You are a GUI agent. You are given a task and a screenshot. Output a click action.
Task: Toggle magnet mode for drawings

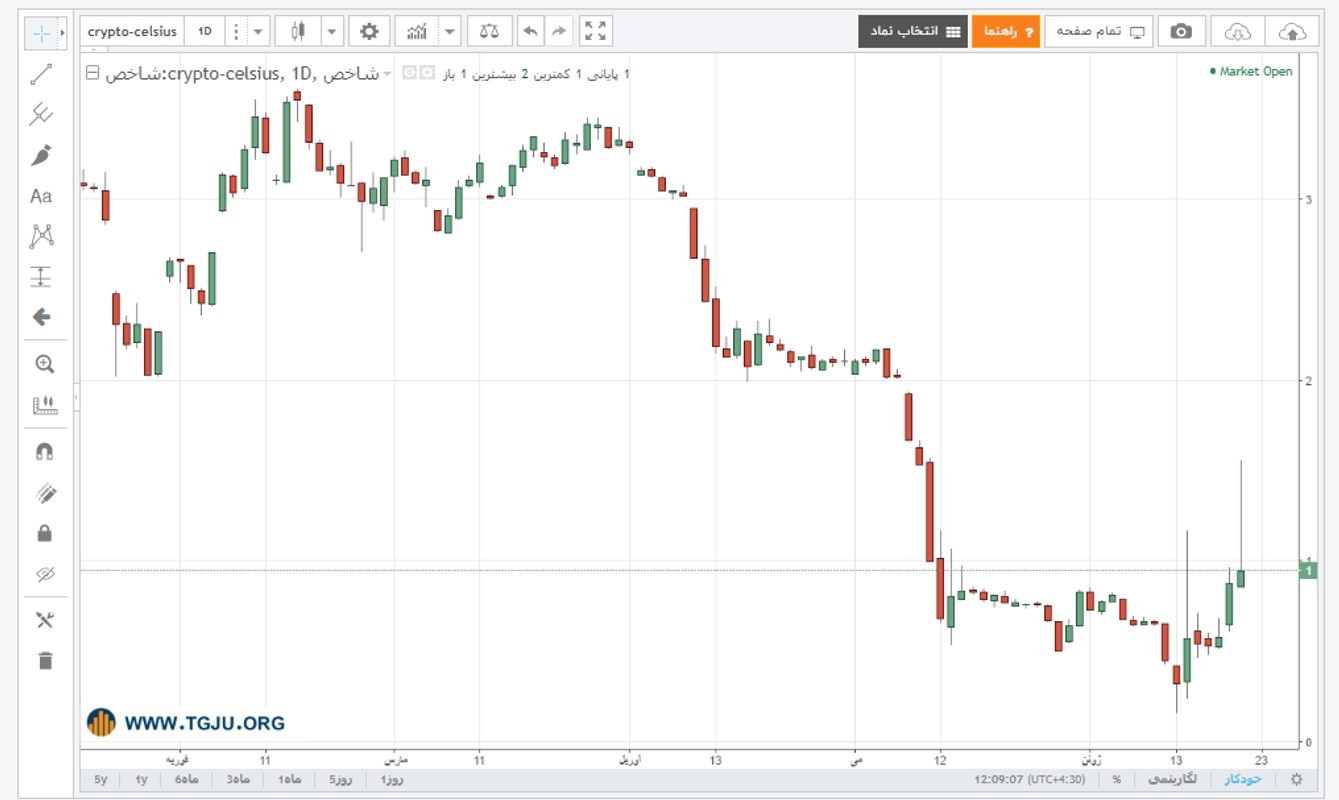tap(44, 452)
